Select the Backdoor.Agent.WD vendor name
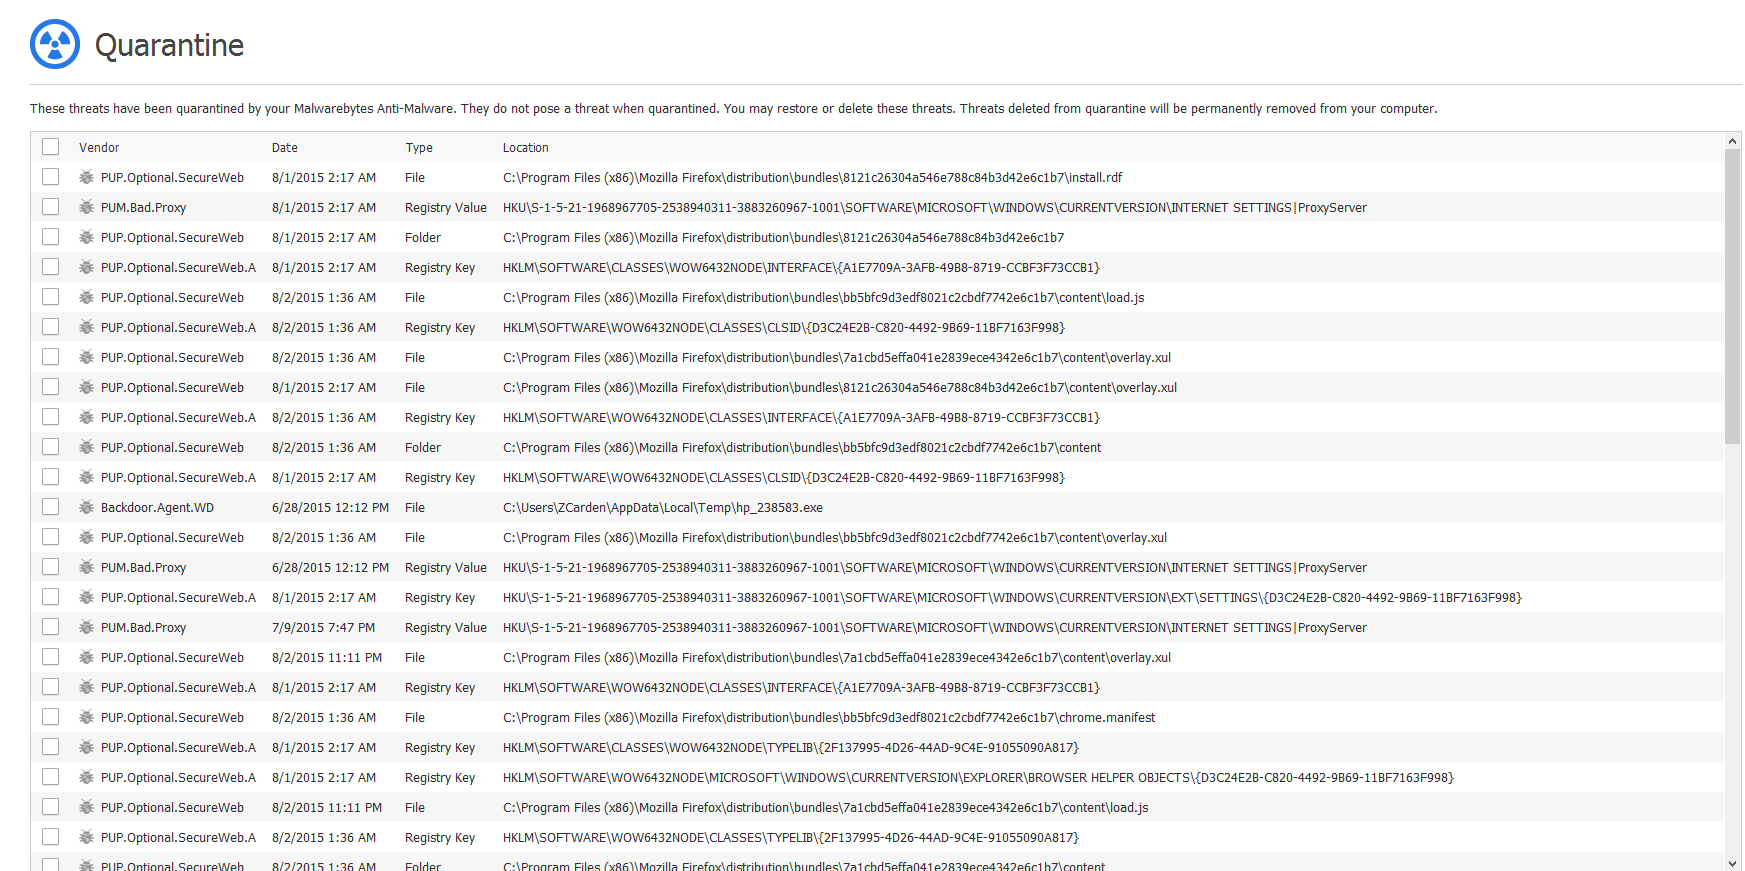This screenshot has width=1745, height=871. click(x=157, y=507)
